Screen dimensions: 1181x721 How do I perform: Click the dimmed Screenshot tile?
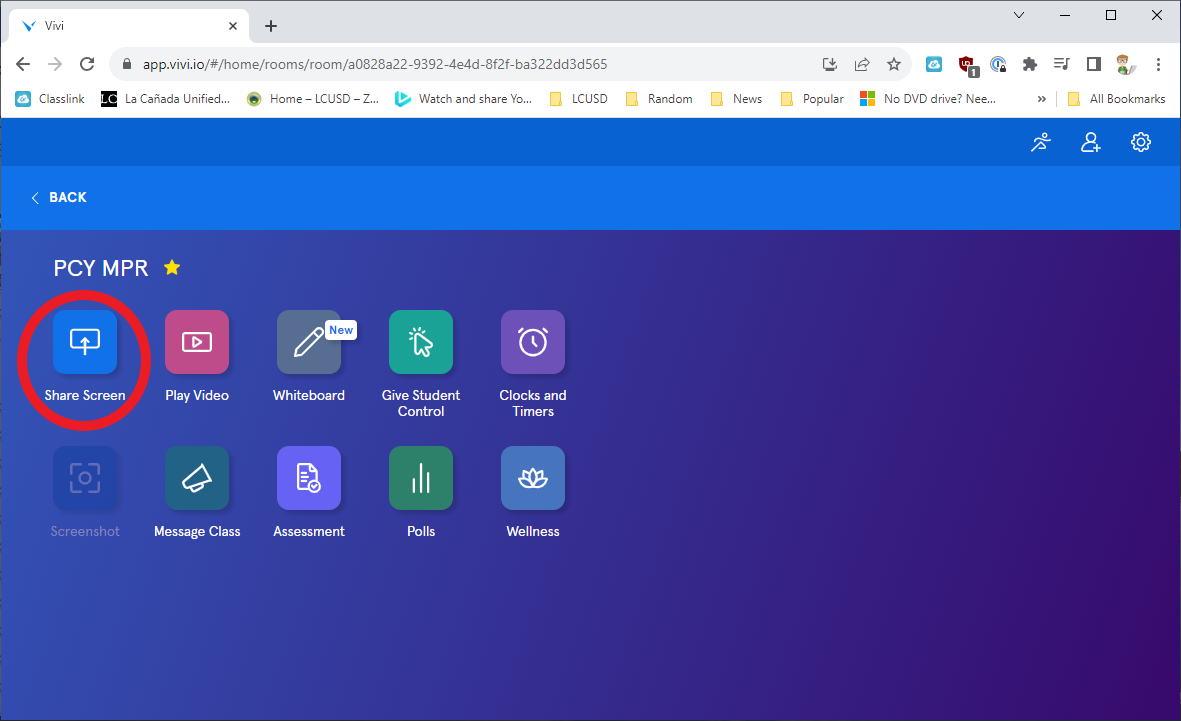click(84, 478)
